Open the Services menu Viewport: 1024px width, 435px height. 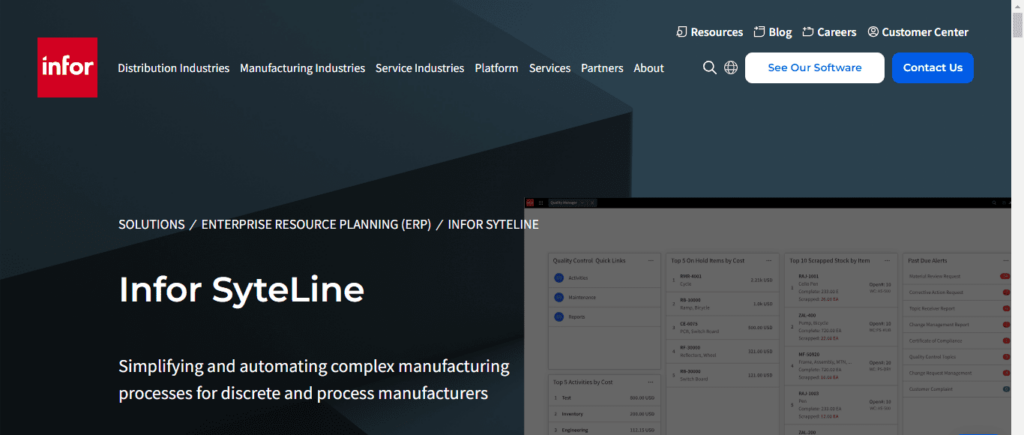(550, 68)
